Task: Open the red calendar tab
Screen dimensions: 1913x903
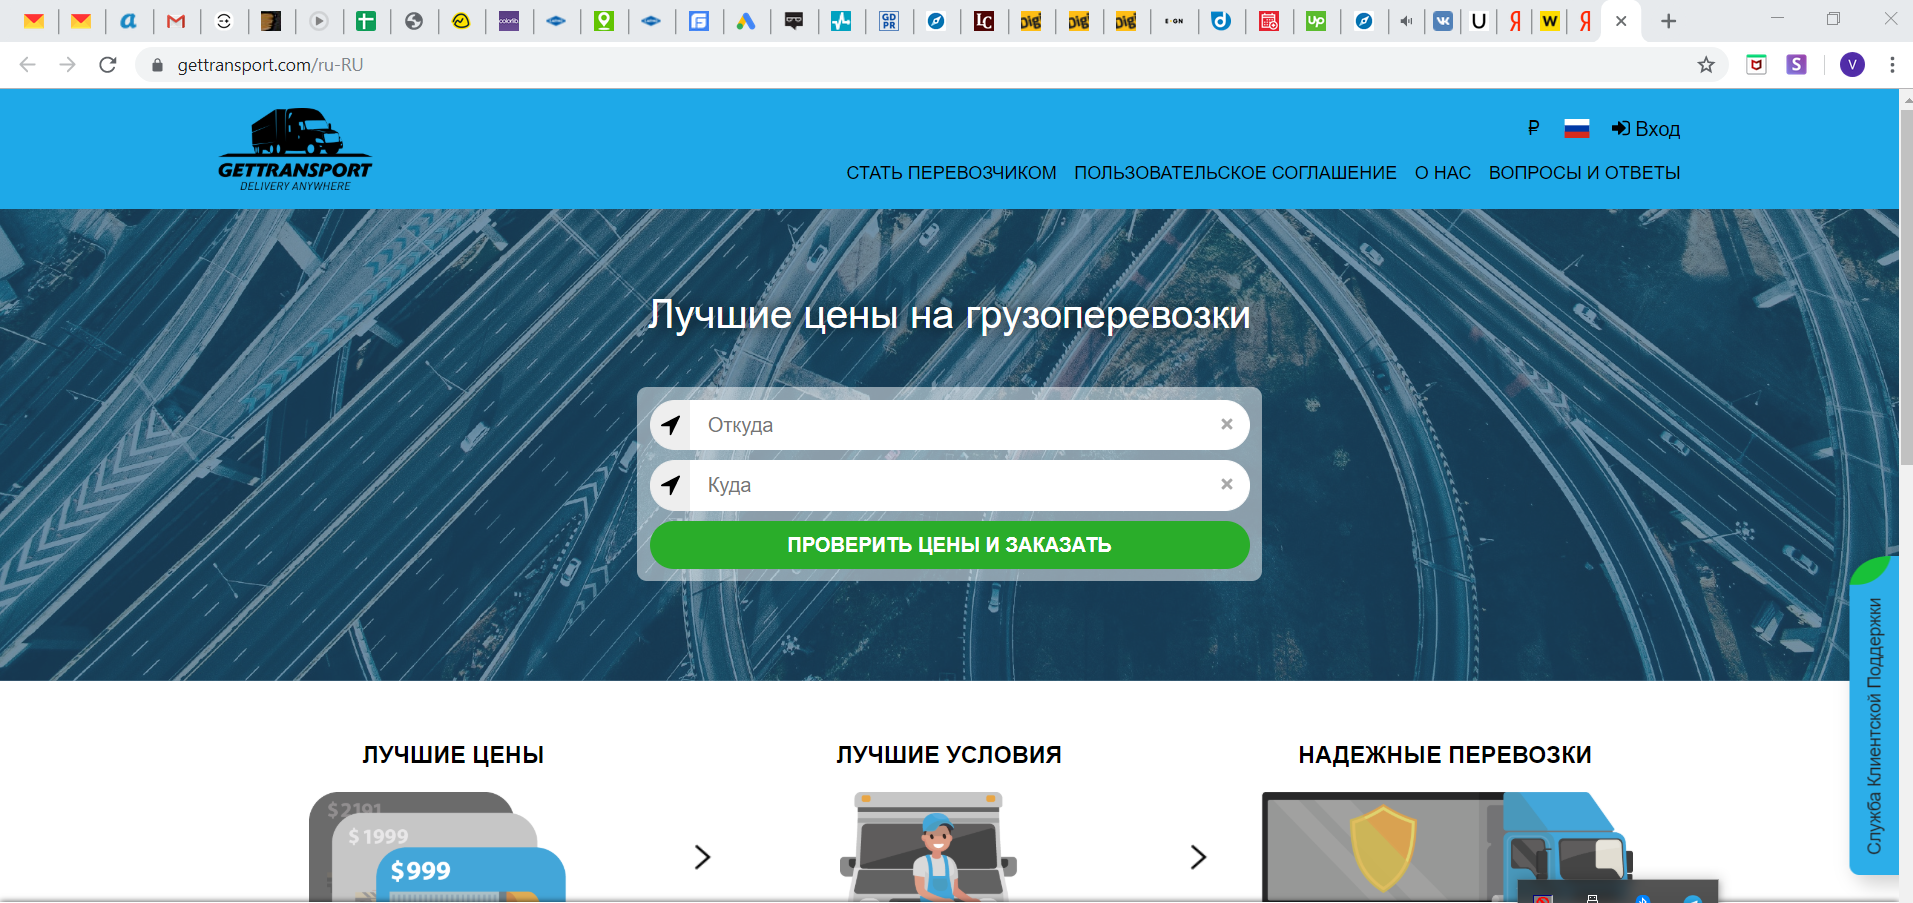Action: point(1269,21)
